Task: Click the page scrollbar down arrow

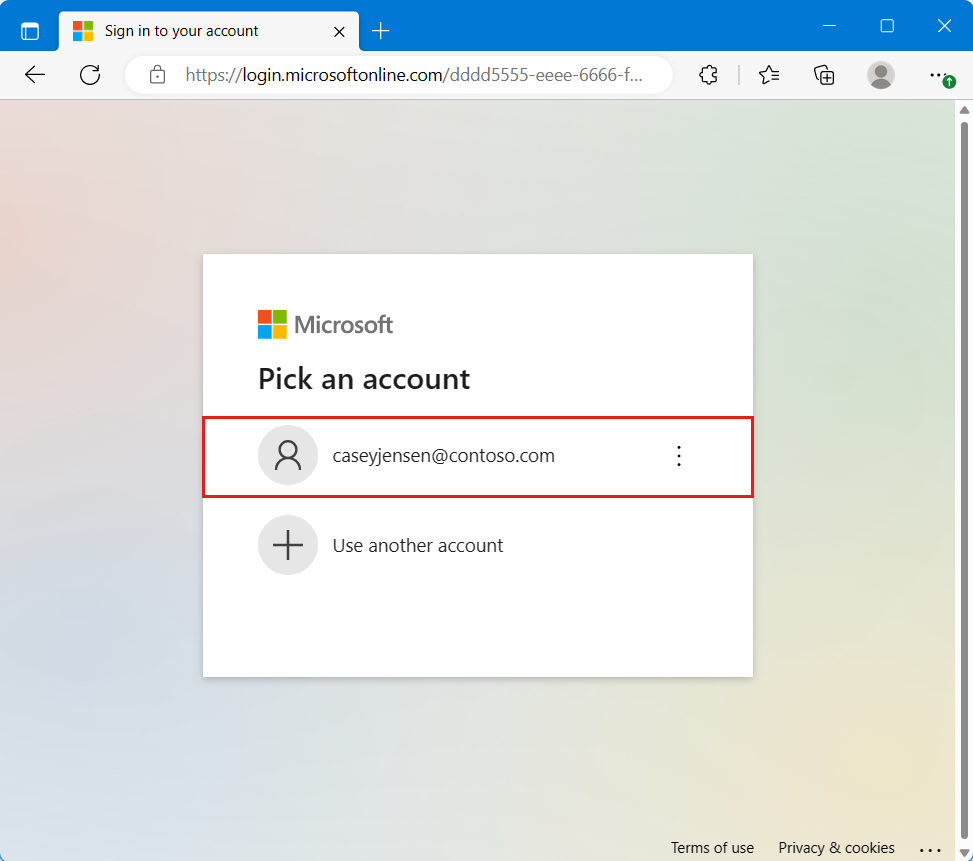Action: coord(964,854)
